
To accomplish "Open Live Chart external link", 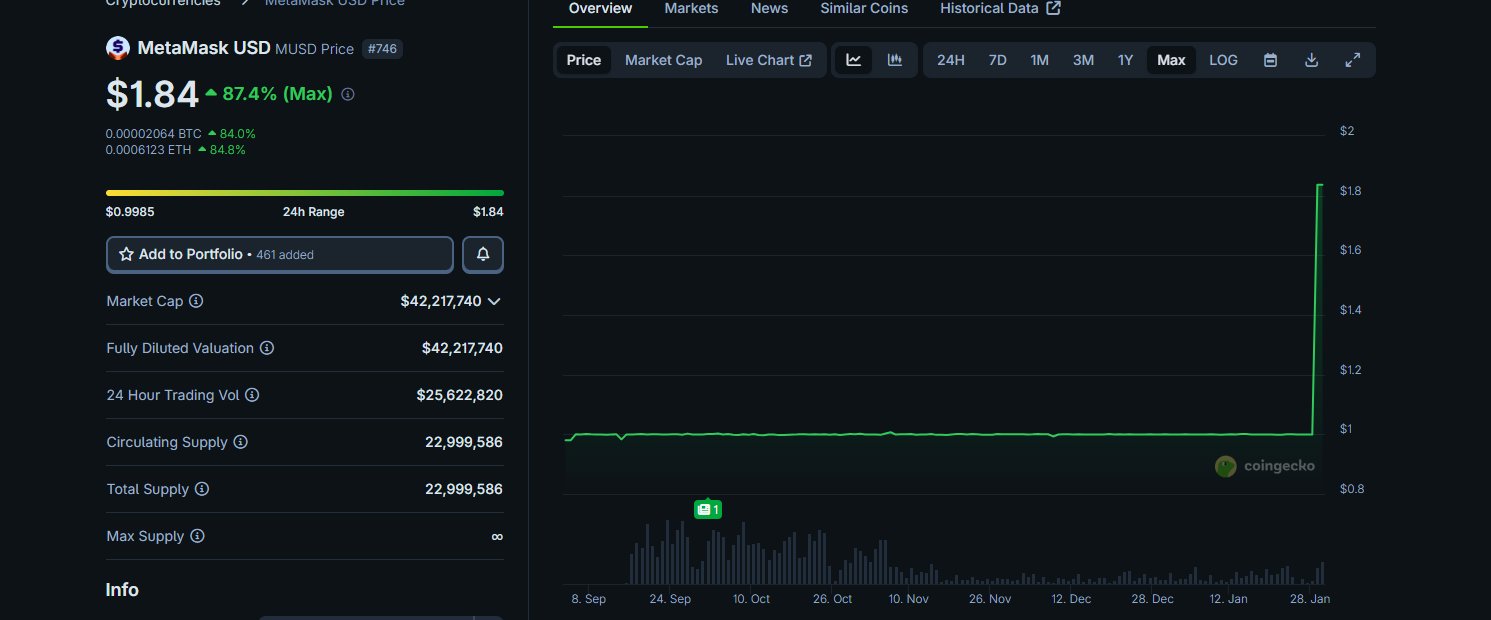I will 768,60.
